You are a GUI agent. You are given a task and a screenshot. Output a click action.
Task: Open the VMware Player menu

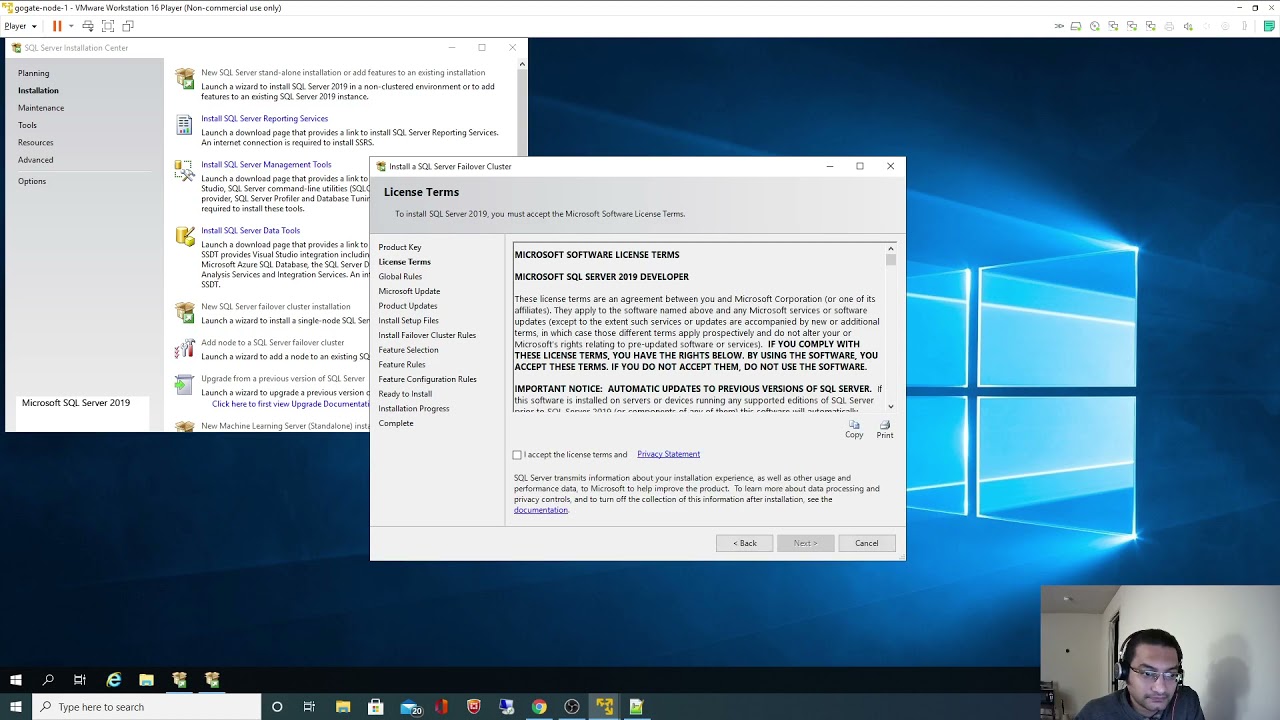(x=20, y=26)
